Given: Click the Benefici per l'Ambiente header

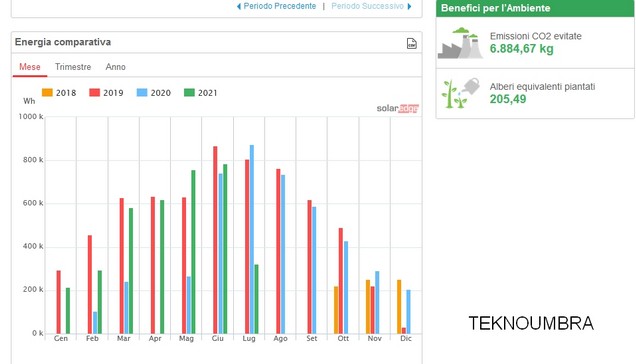Looking at the screenshot, I should (496, 8).
